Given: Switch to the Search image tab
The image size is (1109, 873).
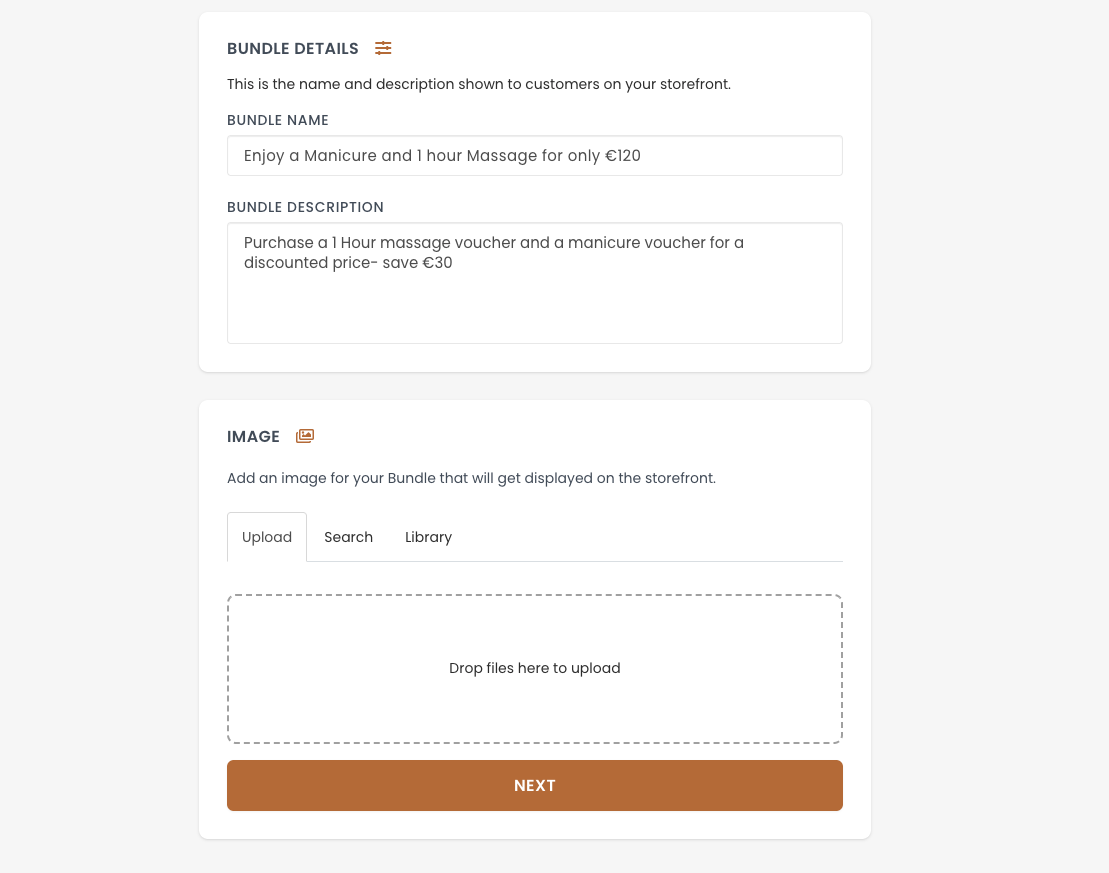Looking at the screenshot, I should click(348, 537).
